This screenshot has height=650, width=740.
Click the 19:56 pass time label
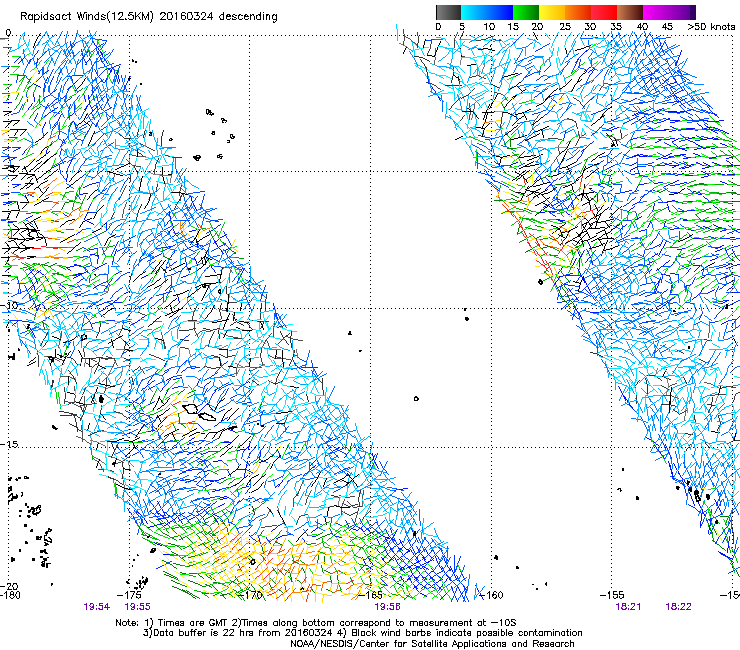[x=387, y=607]
